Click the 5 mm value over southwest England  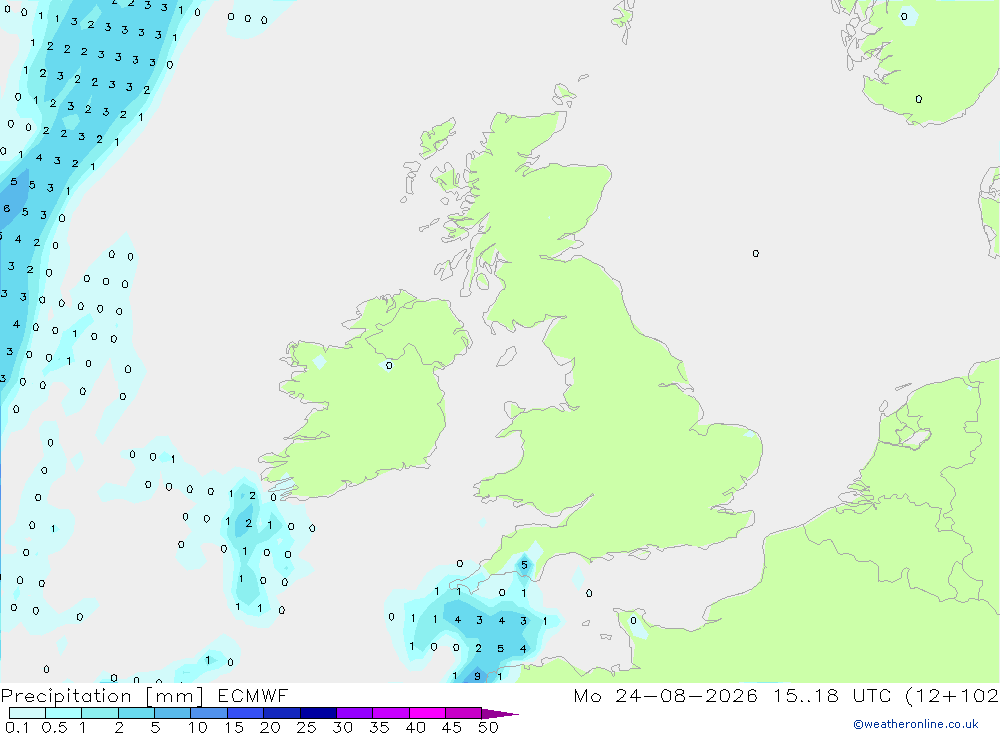pyautogui.click(x=524, y=565)
